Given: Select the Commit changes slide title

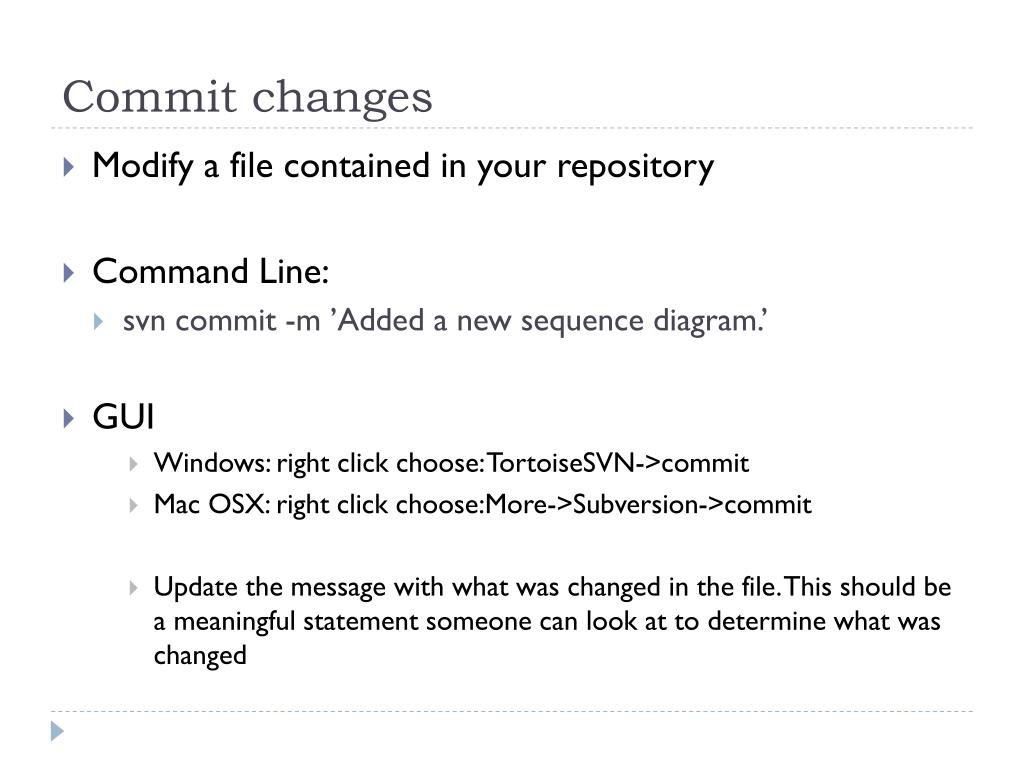Looking at the screenshot, I should click(x=248, y=97).
